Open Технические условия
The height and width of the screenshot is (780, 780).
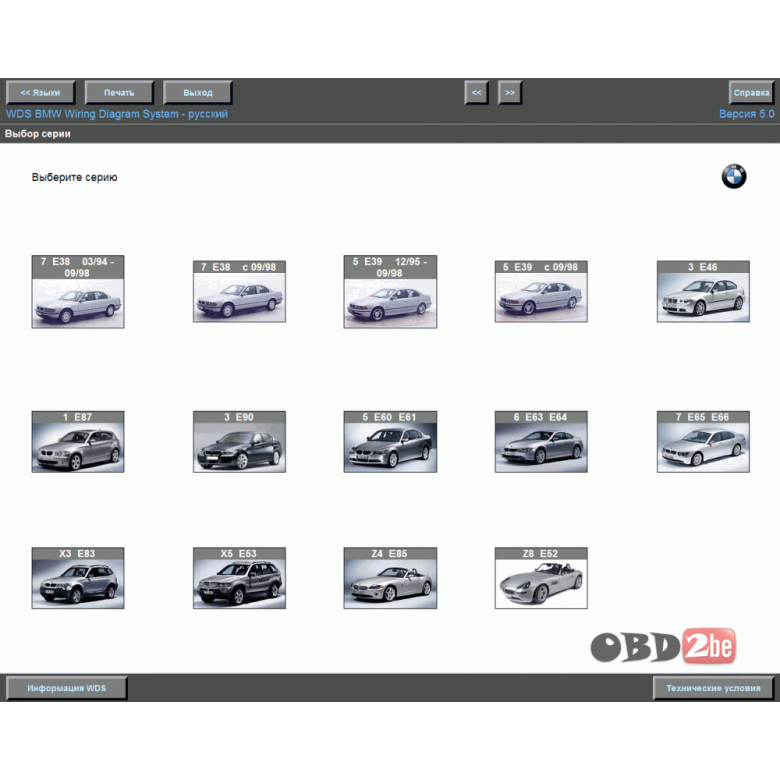pyautogui.click(x=713, y=688)
